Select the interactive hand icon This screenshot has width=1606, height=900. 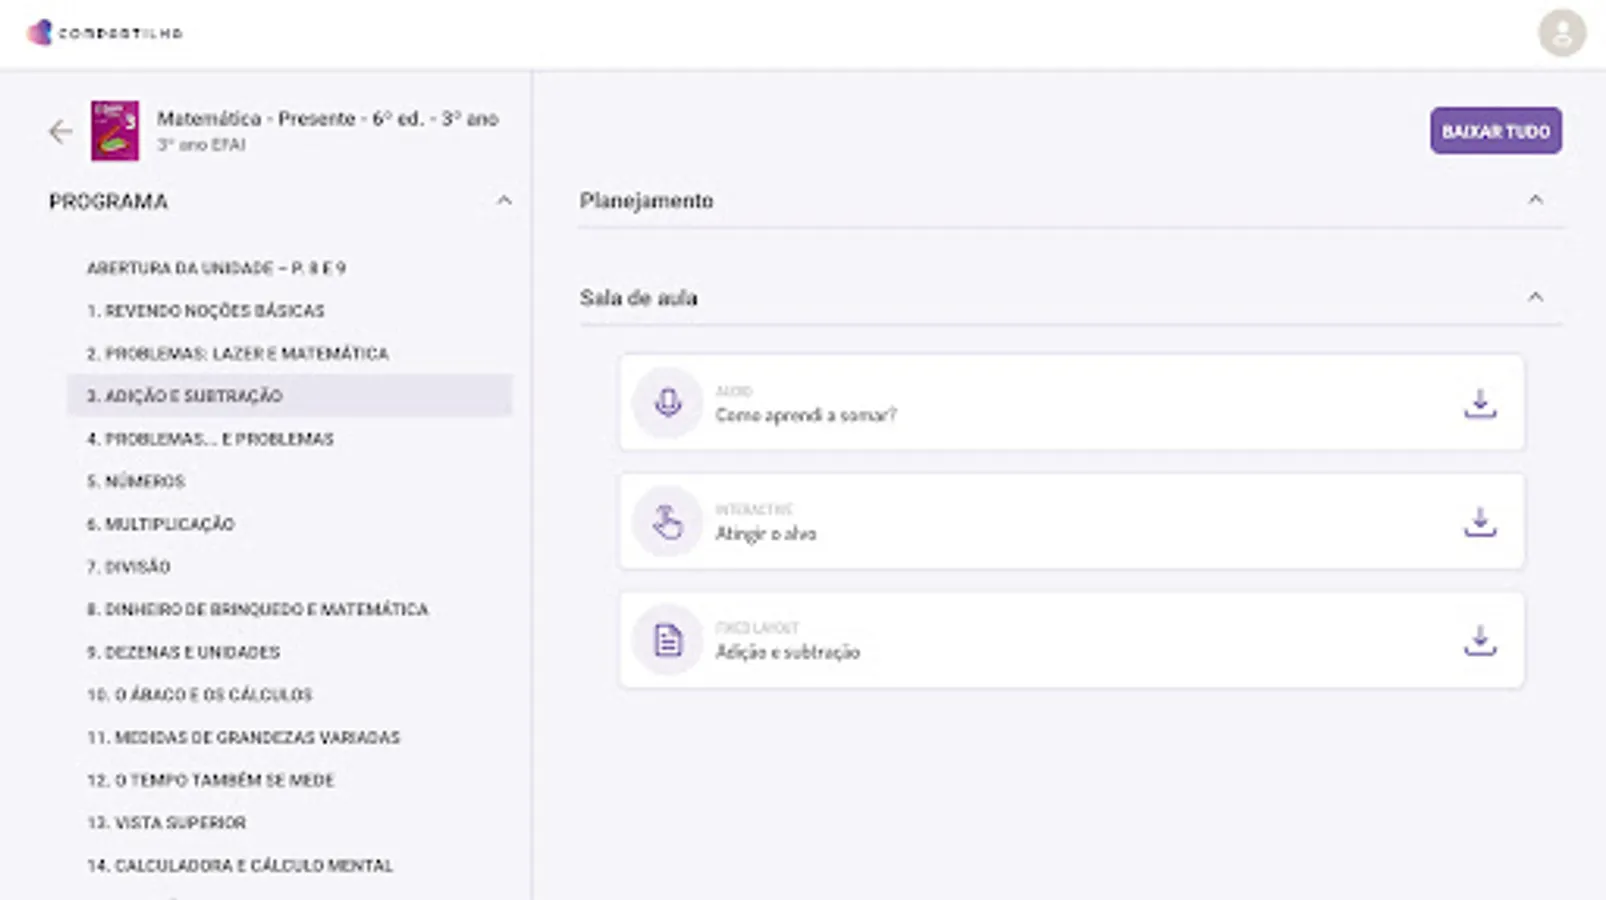[666, 521]
